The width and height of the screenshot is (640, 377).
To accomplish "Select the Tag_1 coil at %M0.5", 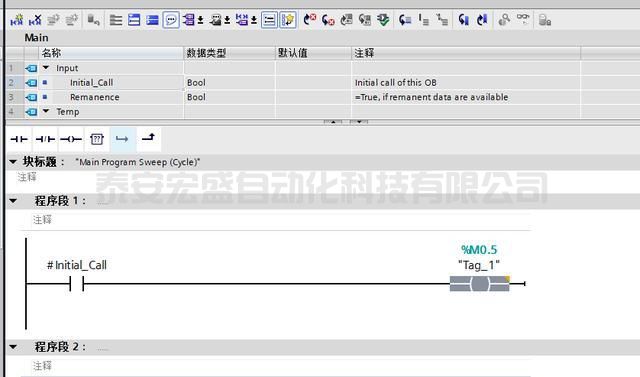I will click(x=480, y=284).
